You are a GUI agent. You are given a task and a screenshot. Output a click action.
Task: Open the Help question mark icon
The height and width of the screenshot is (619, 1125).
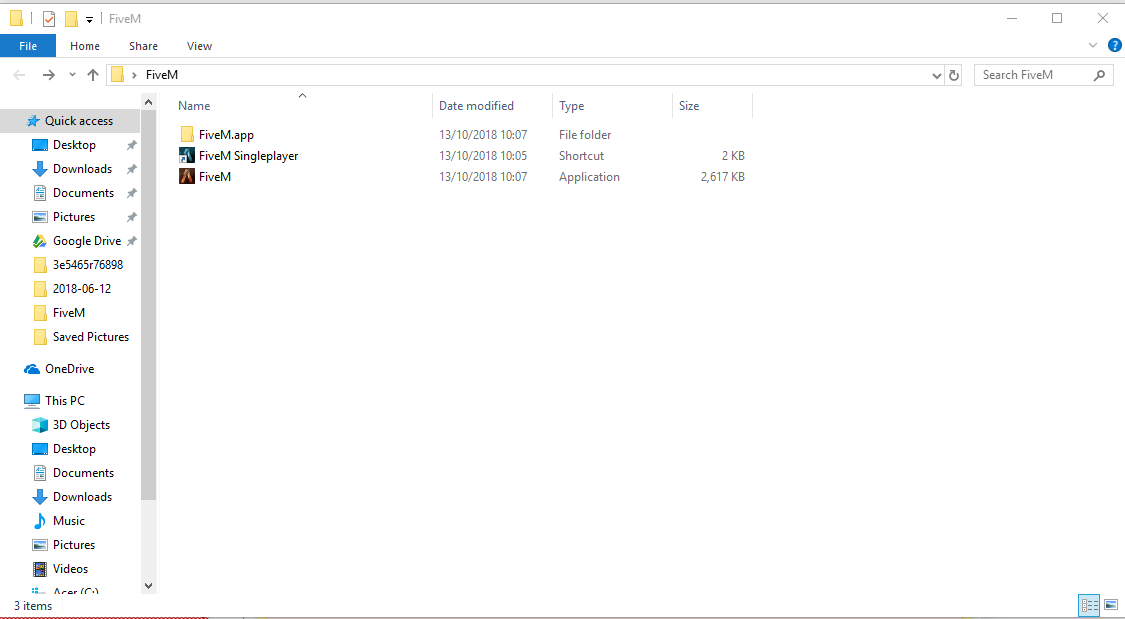[1115, 45]
